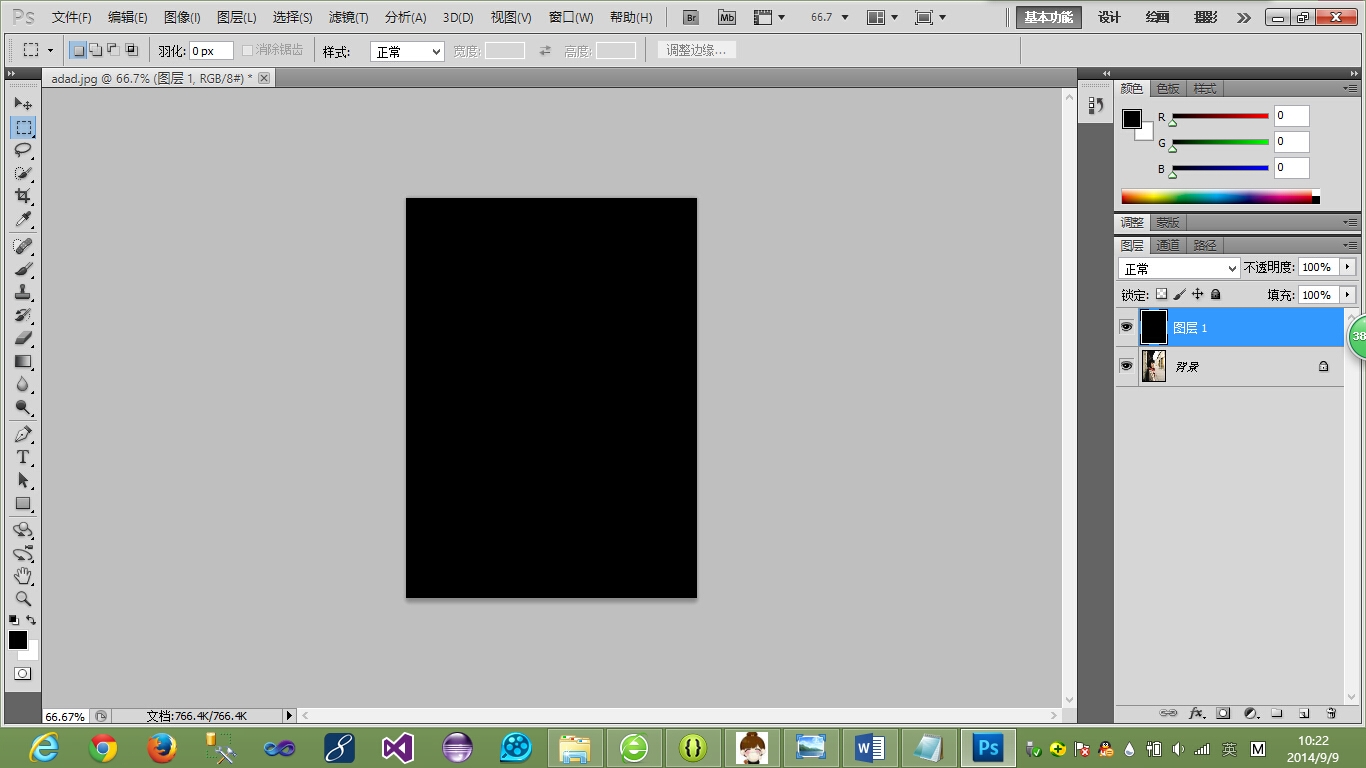
Task: Select the Move tool
Action: pyautogui.click(x=23, y=104)
